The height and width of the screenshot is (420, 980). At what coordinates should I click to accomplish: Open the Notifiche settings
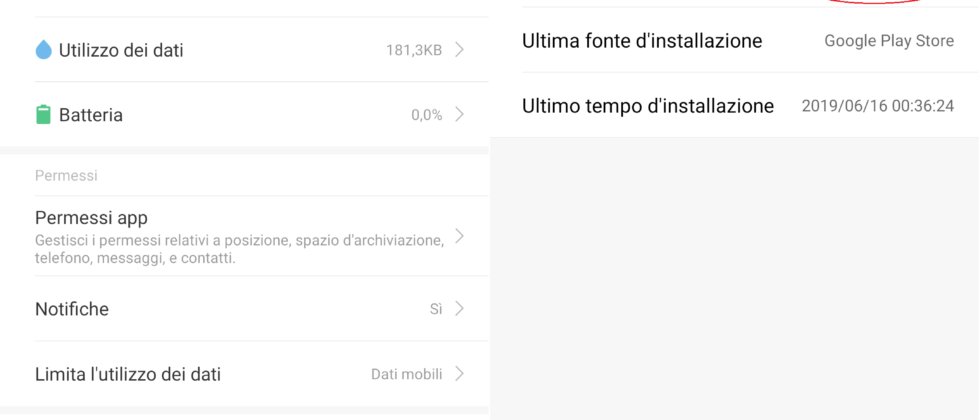(72, 309)
